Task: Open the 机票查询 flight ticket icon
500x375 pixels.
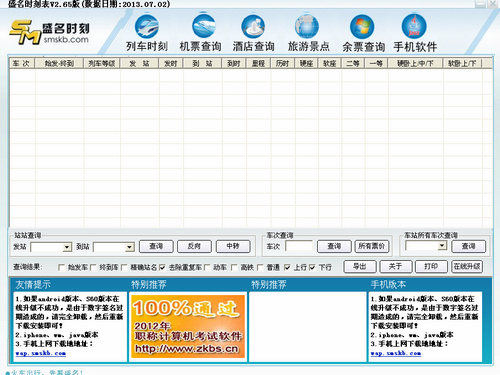Action: point(201,33)
